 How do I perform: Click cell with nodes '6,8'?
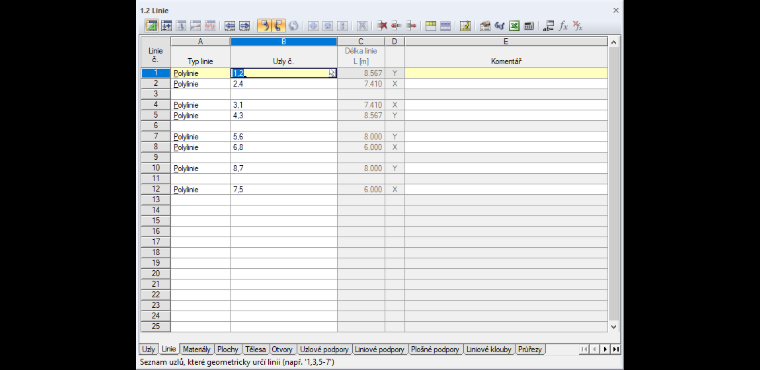[x=284, y=147]
